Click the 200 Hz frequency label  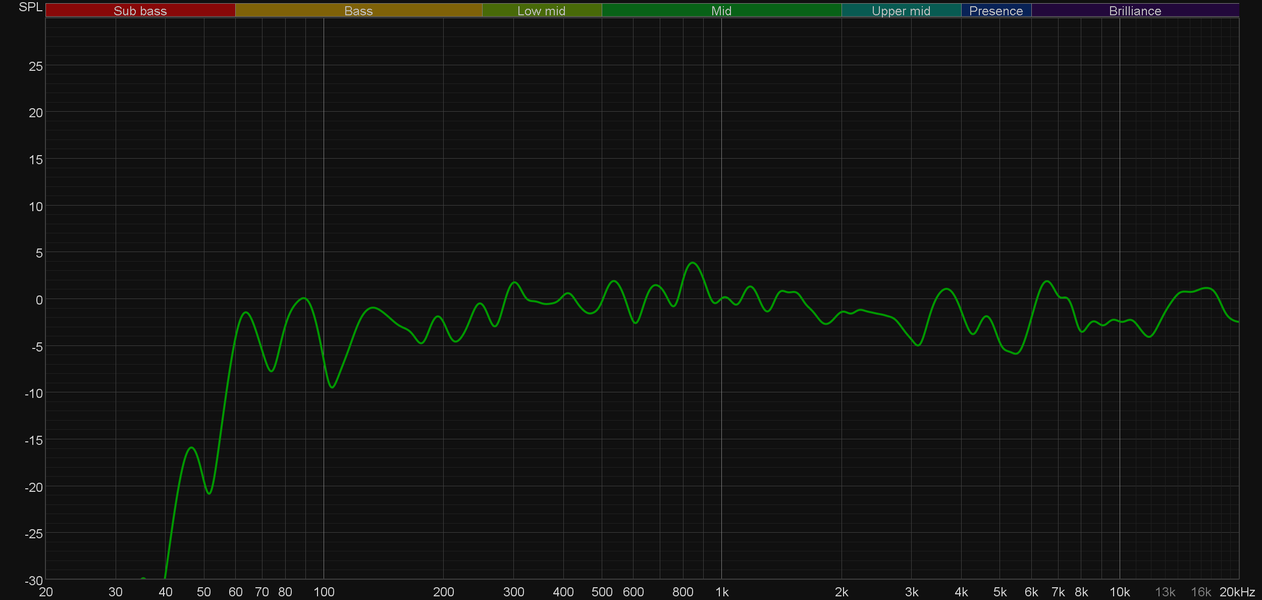[443, 592]
